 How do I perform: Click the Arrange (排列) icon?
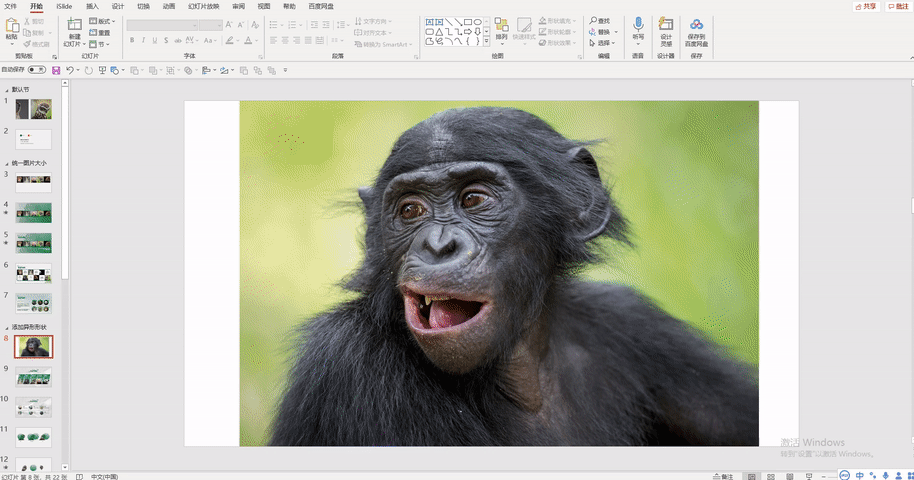[501, 24]
